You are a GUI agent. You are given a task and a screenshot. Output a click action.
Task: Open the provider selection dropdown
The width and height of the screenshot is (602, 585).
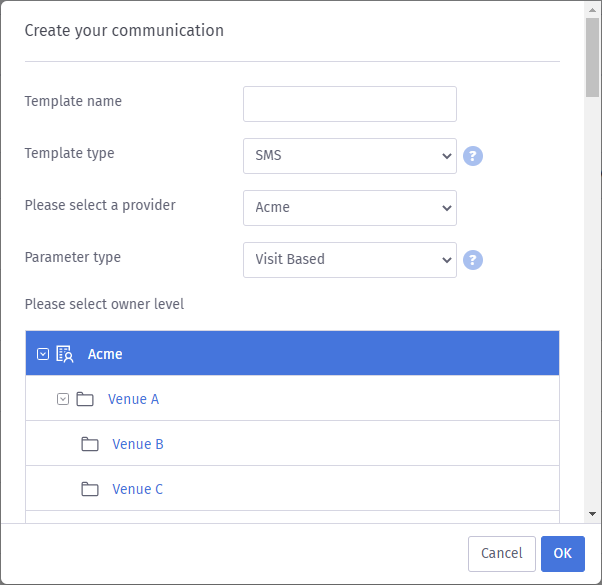point(349,208)
